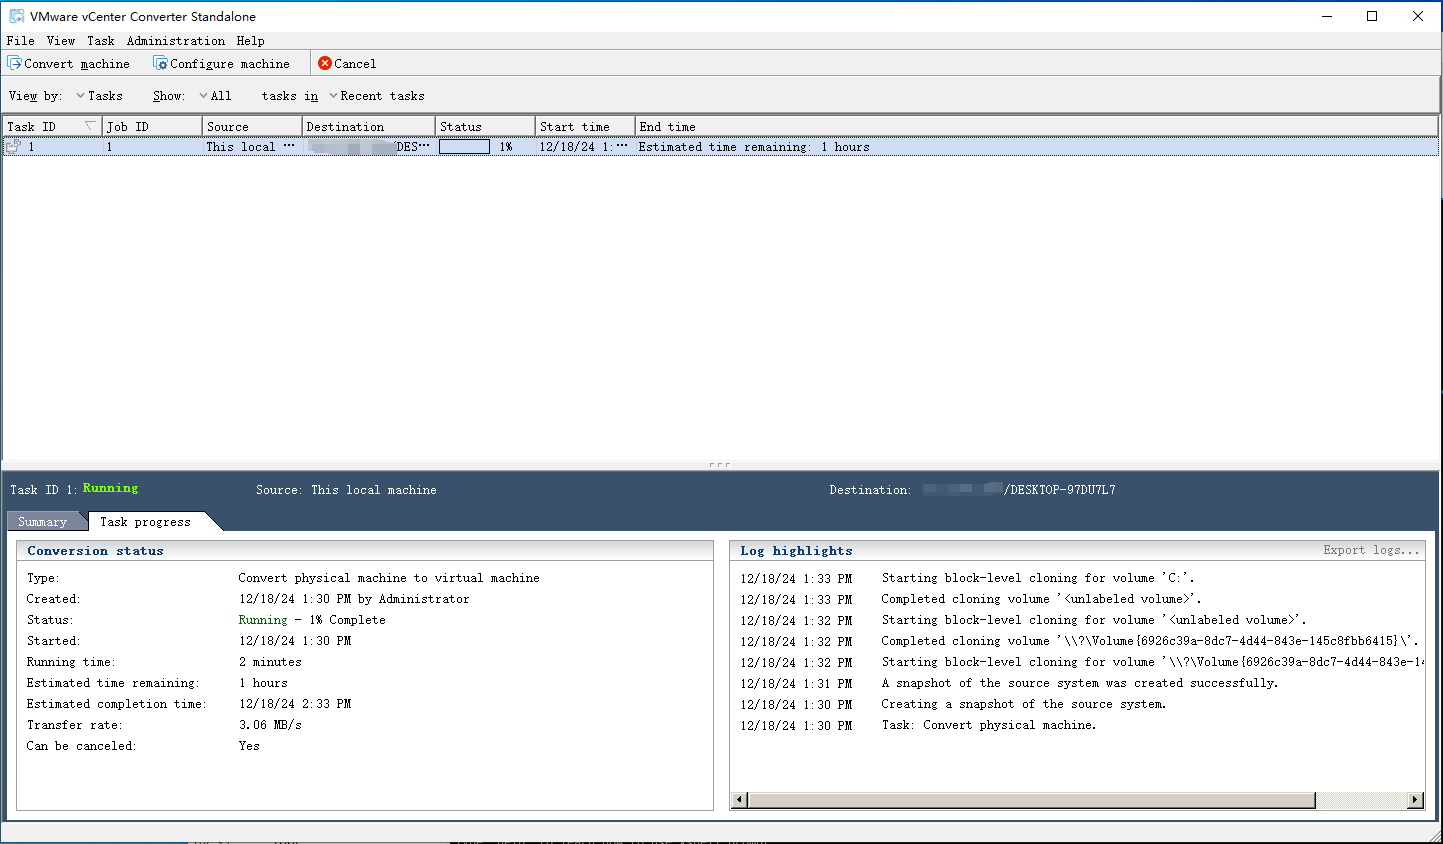The width and height of the screenshot is (1443, 844).
Task: Click the "Can be canceled: Yes" value
Action: click(249, 746)
